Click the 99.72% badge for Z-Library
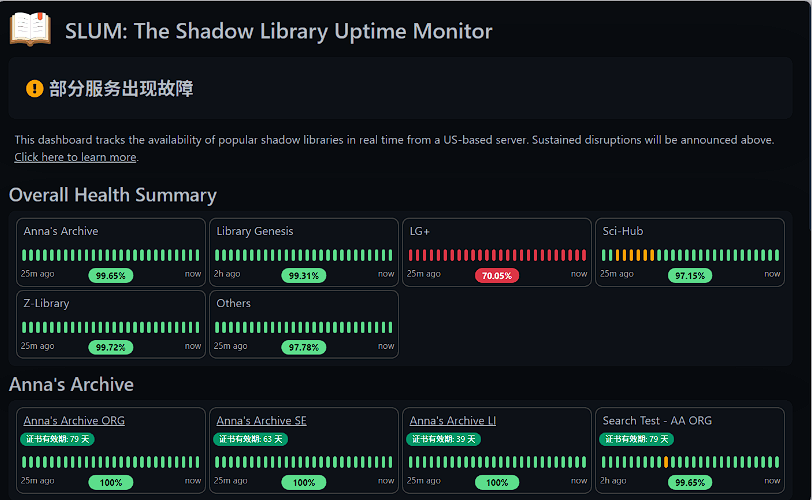The width and height of the screenshot is (812, 500). 111,347
